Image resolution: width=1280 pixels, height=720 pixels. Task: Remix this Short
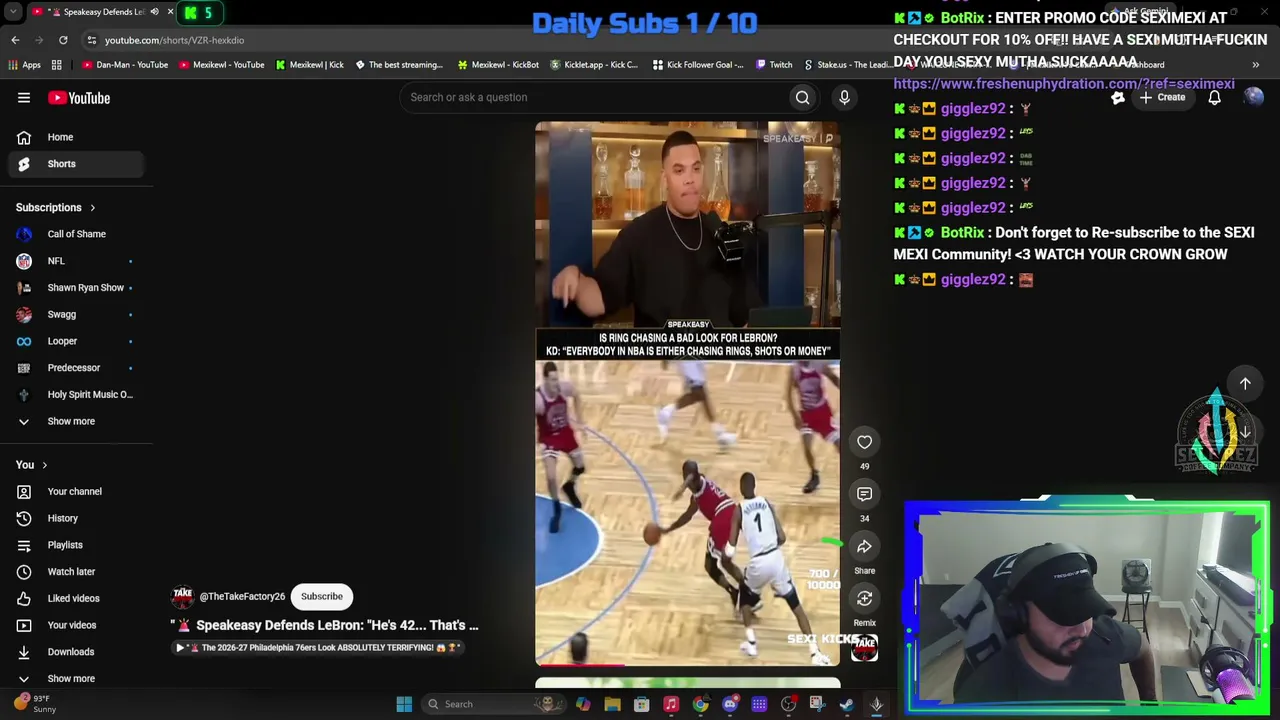click(864, 598)
